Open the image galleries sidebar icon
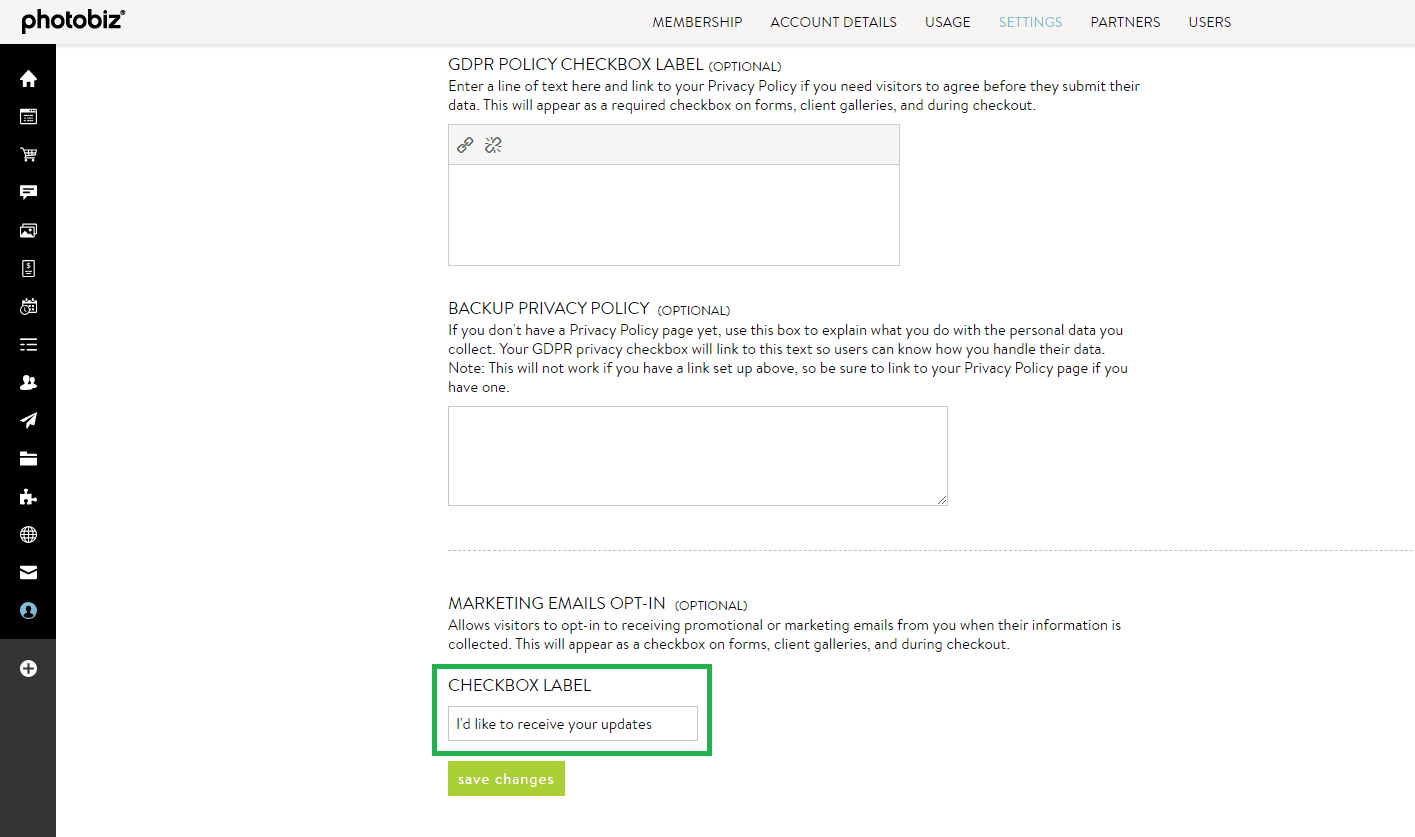The image size is (1415, 837). pos(27,230)
